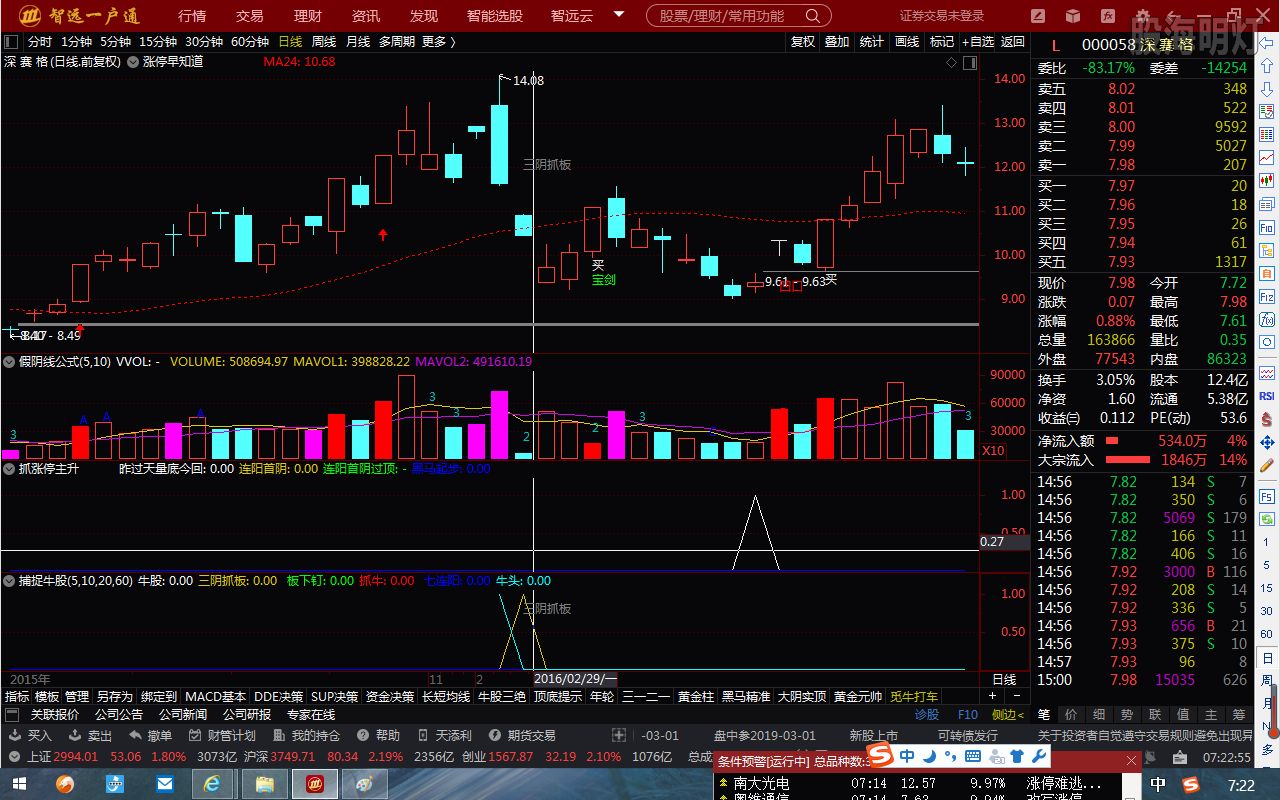Switch to the 日线 period tab
This screenshot has width=1280, height=800.
click(291, 42)
